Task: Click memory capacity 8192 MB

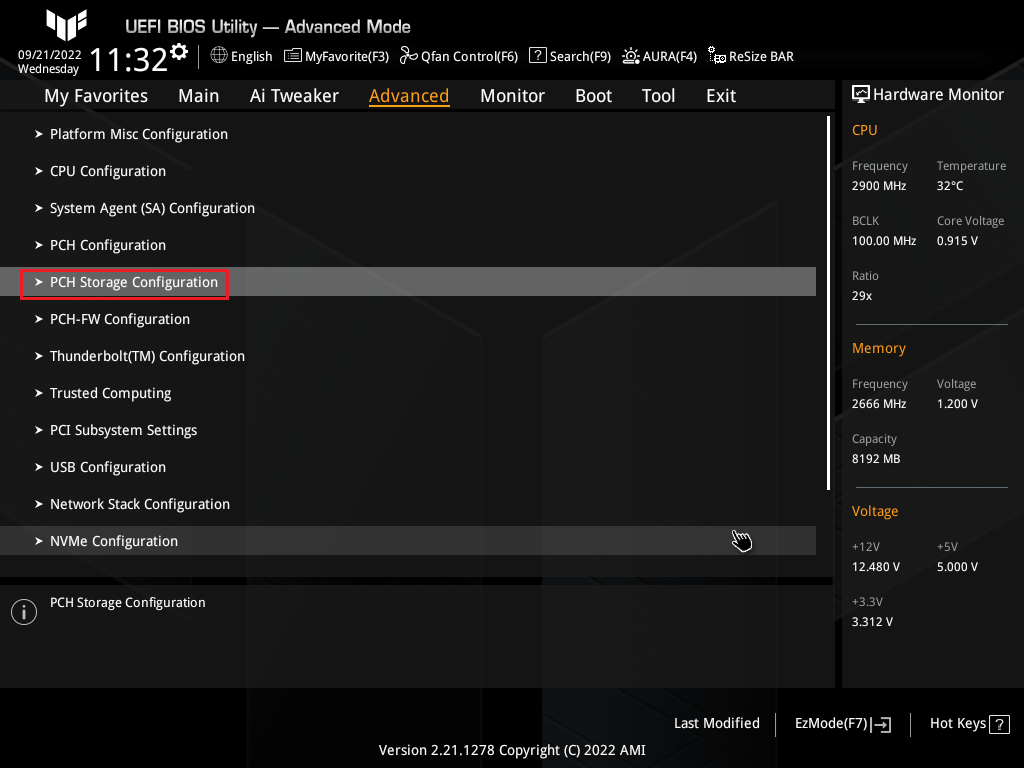Action: 876,459
